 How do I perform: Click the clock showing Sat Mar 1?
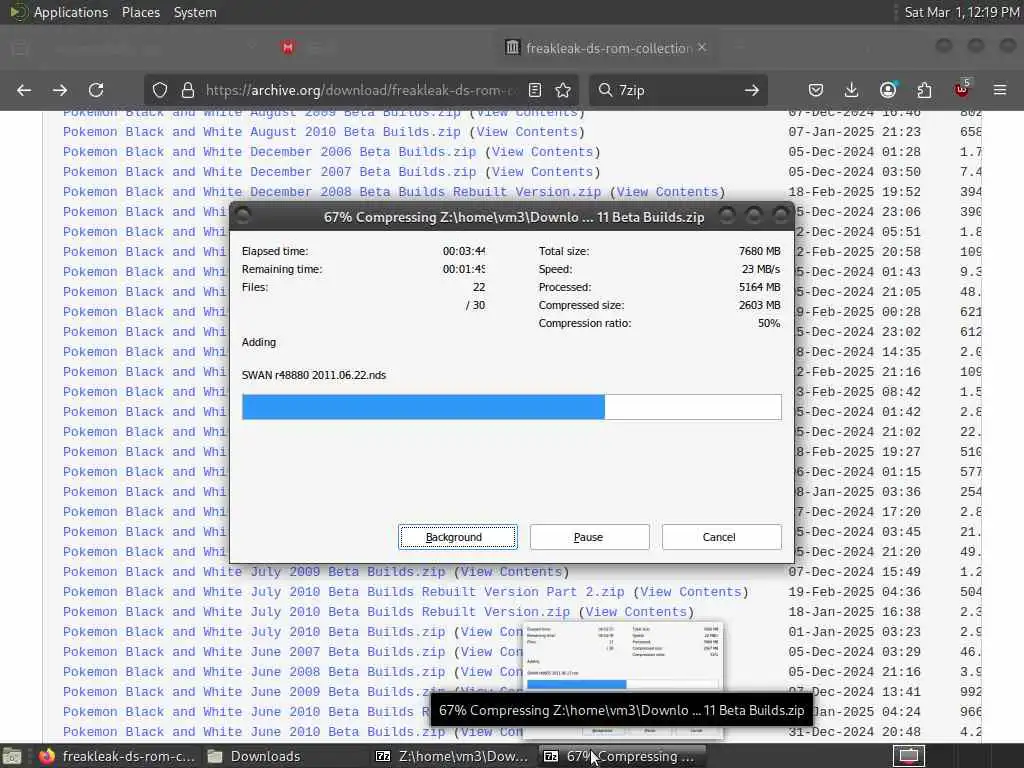point(961,12)
